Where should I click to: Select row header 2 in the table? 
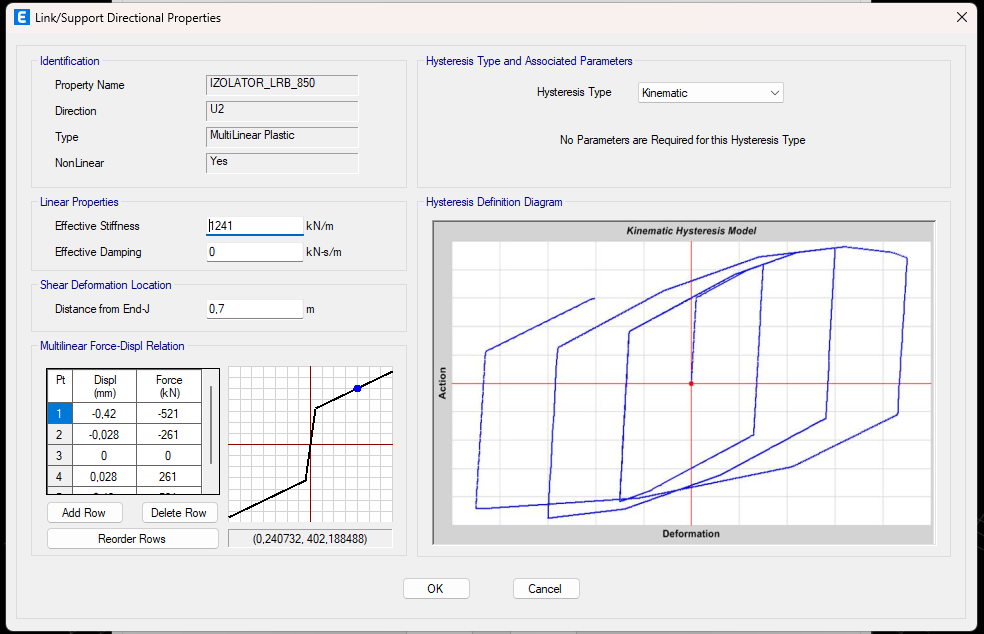click(60, 434)
